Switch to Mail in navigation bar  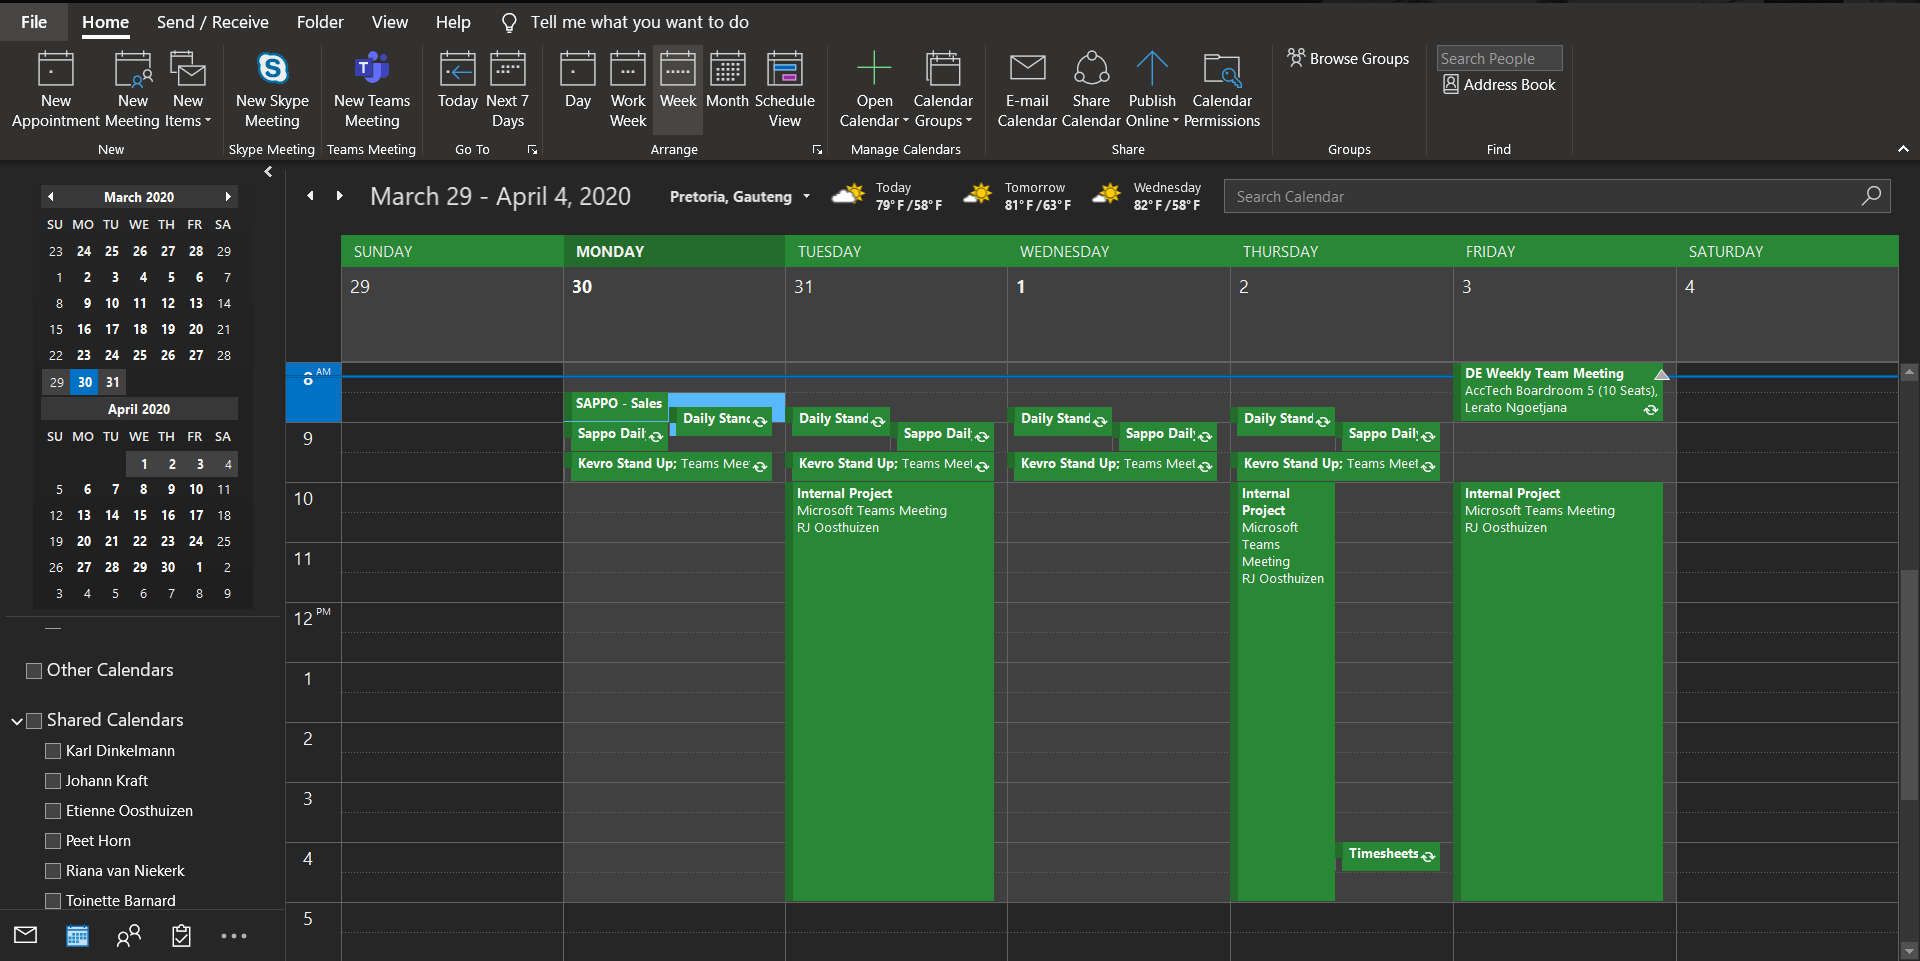coord(26,936)
